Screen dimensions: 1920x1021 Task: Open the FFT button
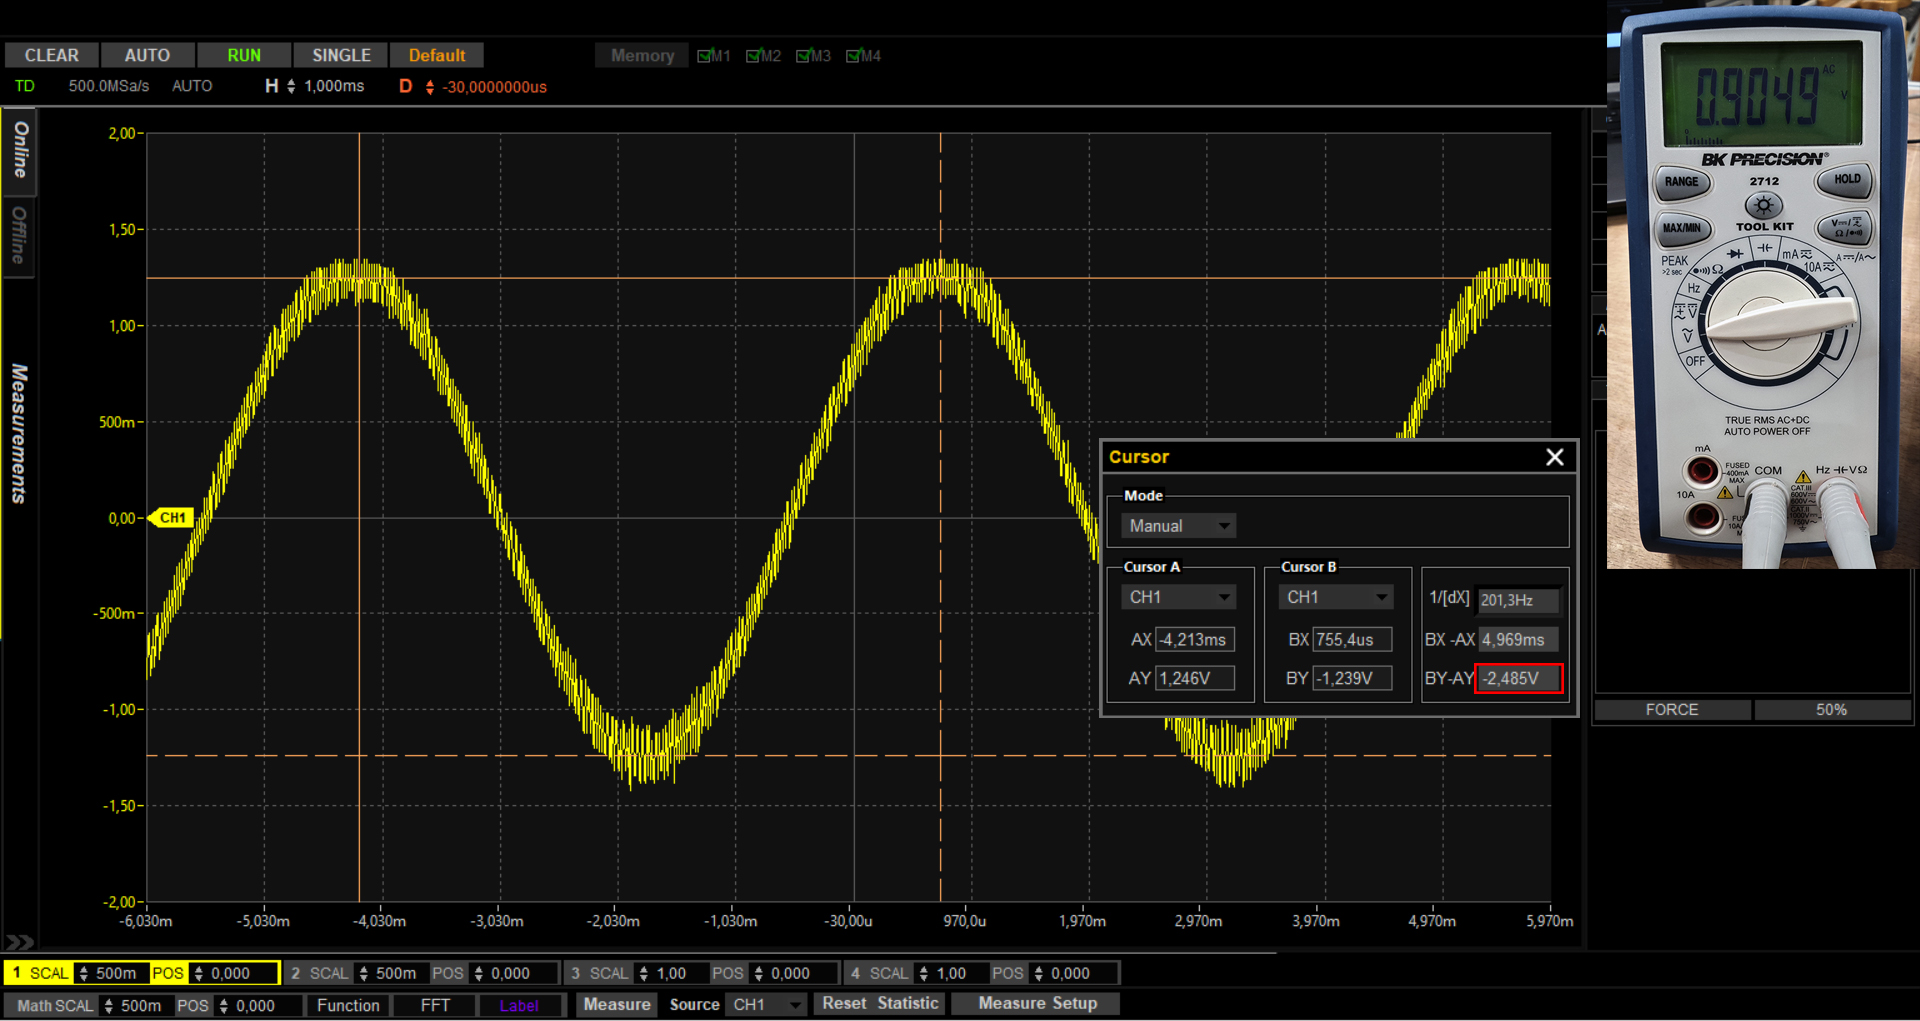click(435, 1005)
